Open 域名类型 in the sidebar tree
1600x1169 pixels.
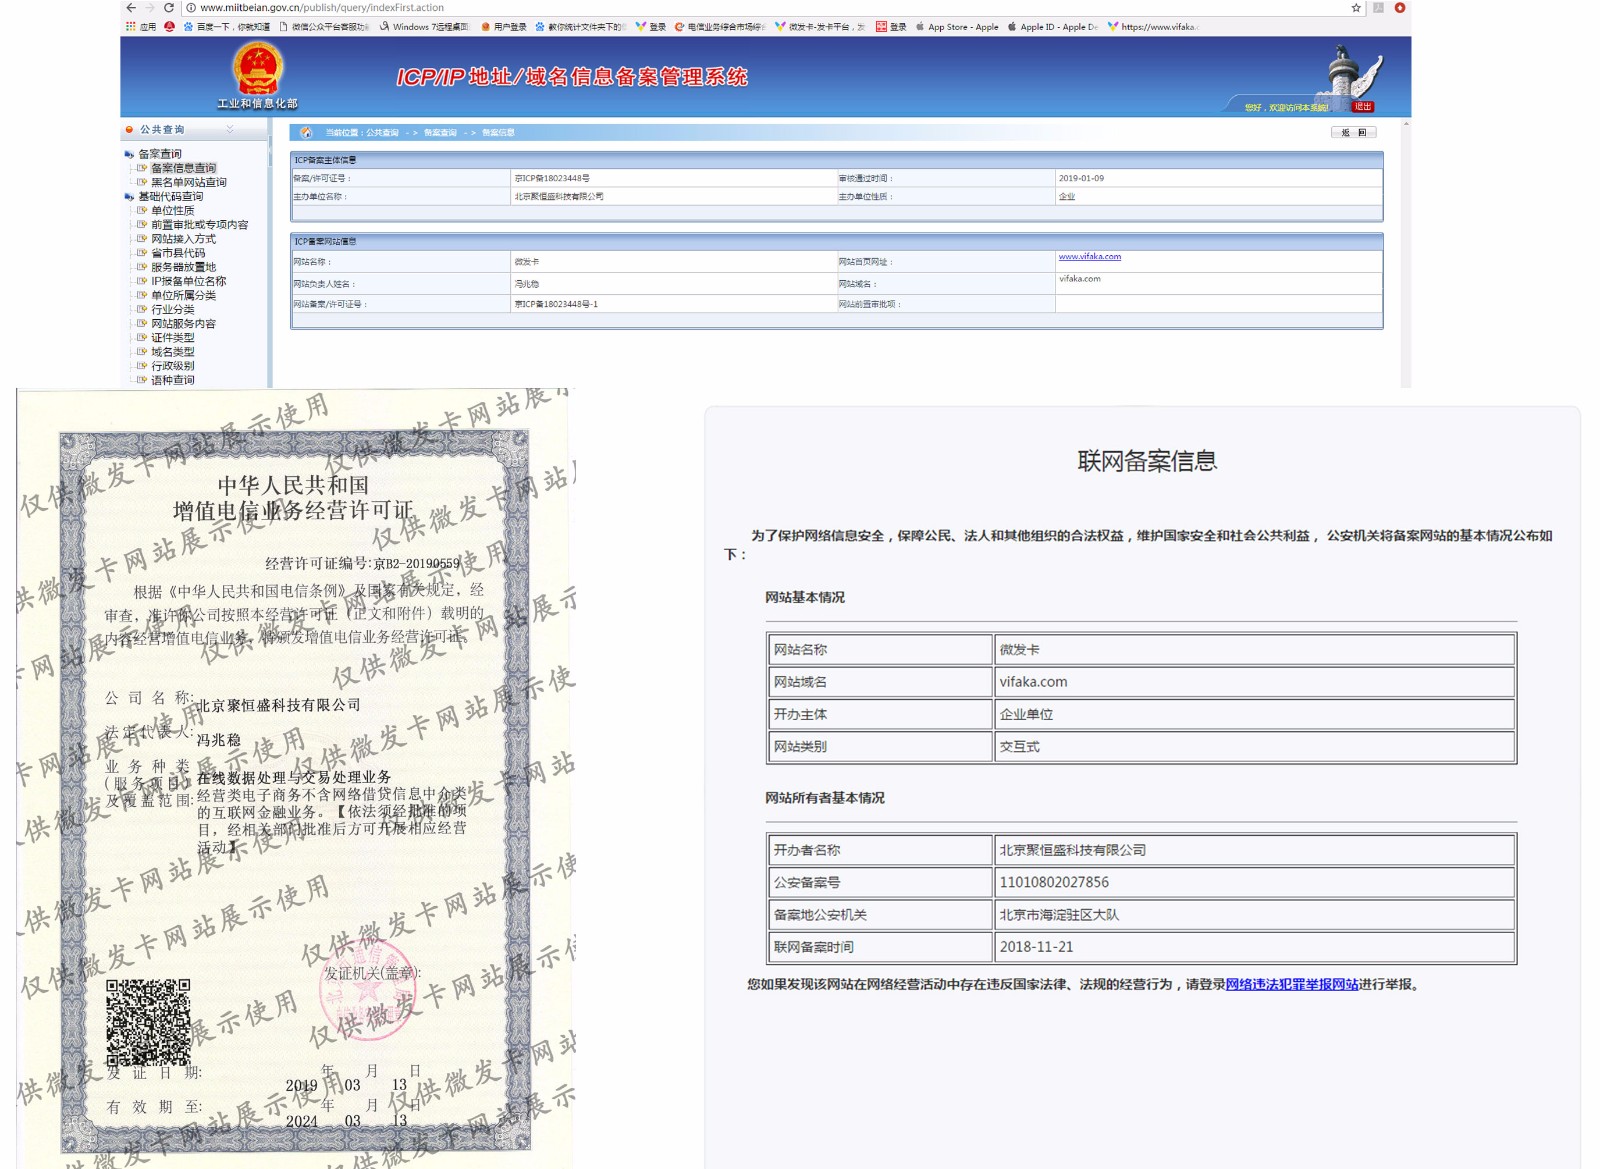click(173, 352)
